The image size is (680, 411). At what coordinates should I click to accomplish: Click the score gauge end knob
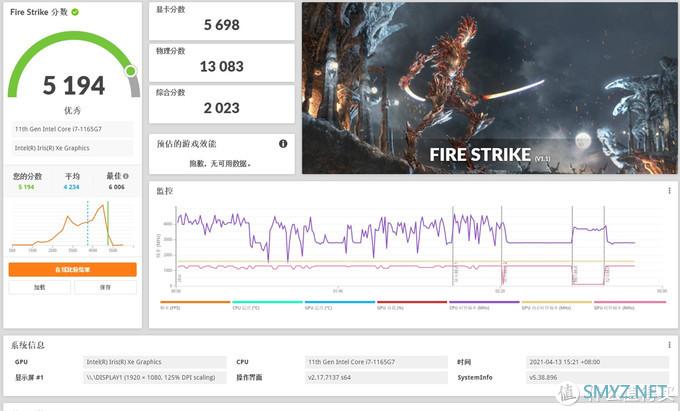coord(131,71)
